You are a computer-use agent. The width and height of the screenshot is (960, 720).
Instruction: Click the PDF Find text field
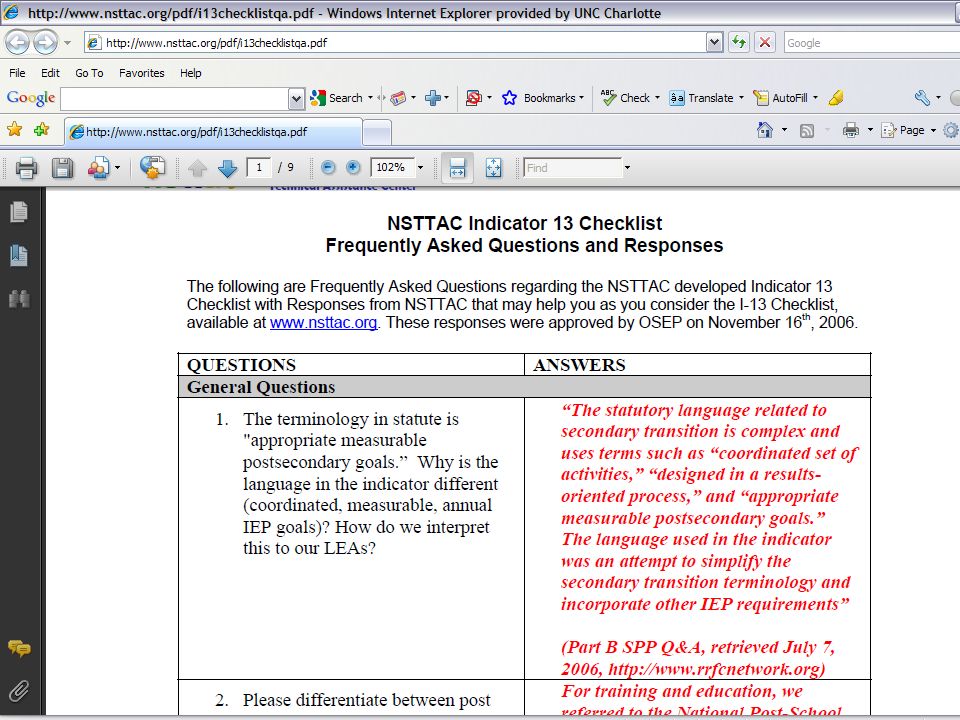point(573,167)
